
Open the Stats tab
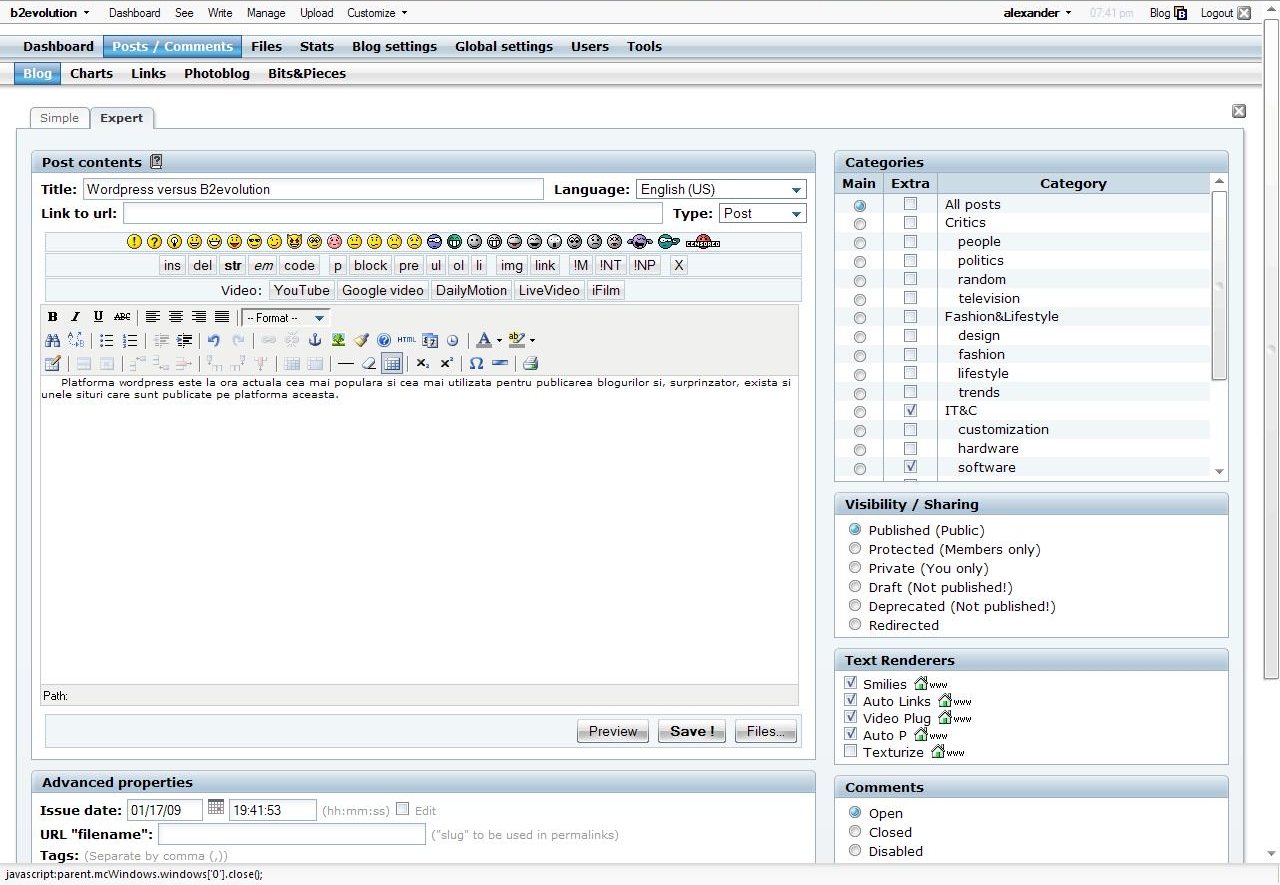pyautogui.click(x=317, y=46)
